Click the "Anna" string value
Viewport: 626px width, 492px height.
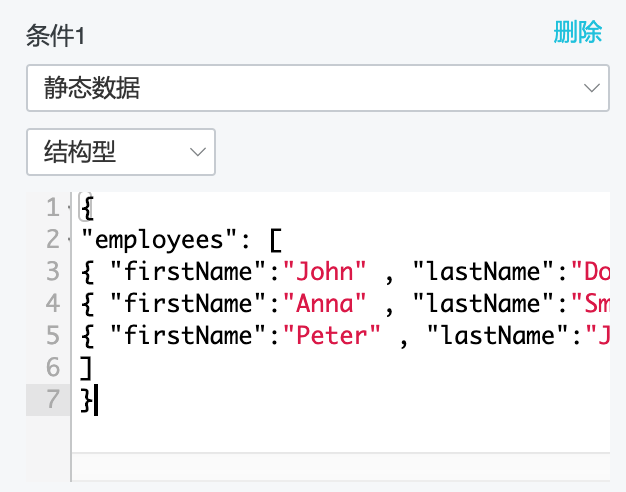pyautogui.click(x=326, y=303)
